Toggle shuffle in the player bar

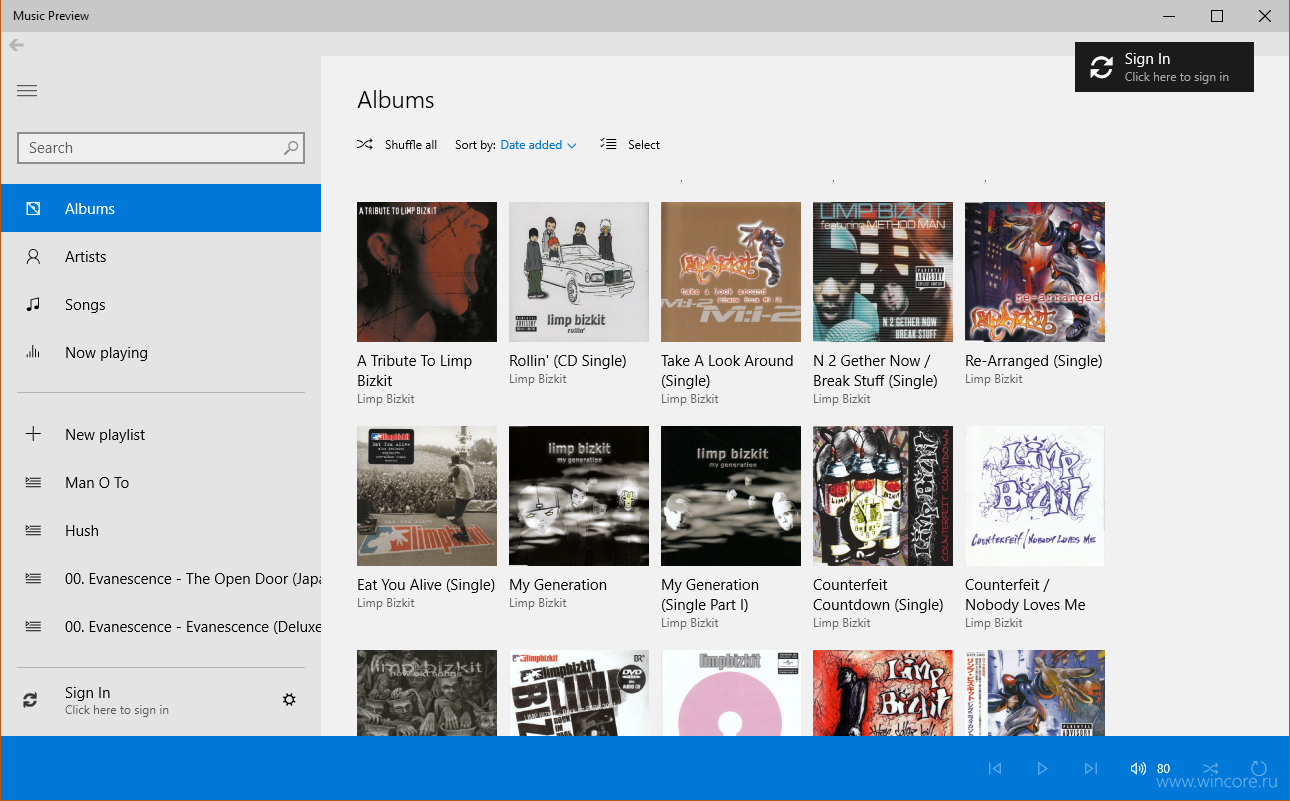pyautogui.click(x=1211, y=769)
